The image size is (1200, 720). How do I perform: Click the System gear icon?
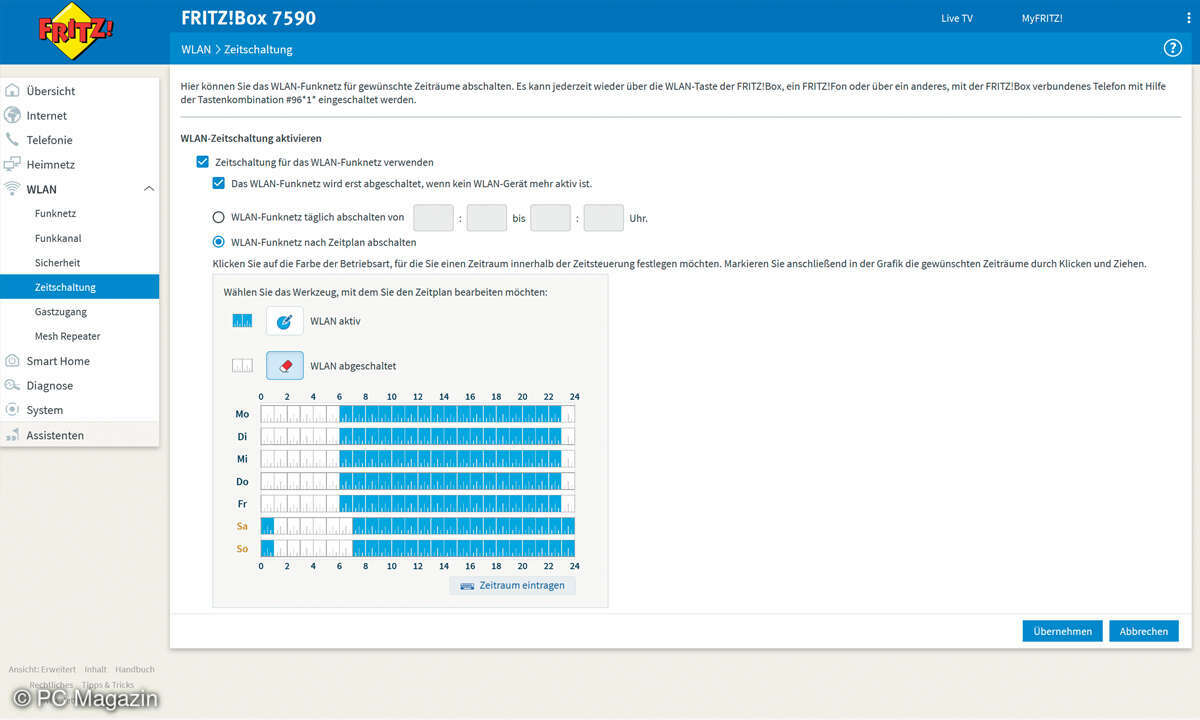point(12,410)
